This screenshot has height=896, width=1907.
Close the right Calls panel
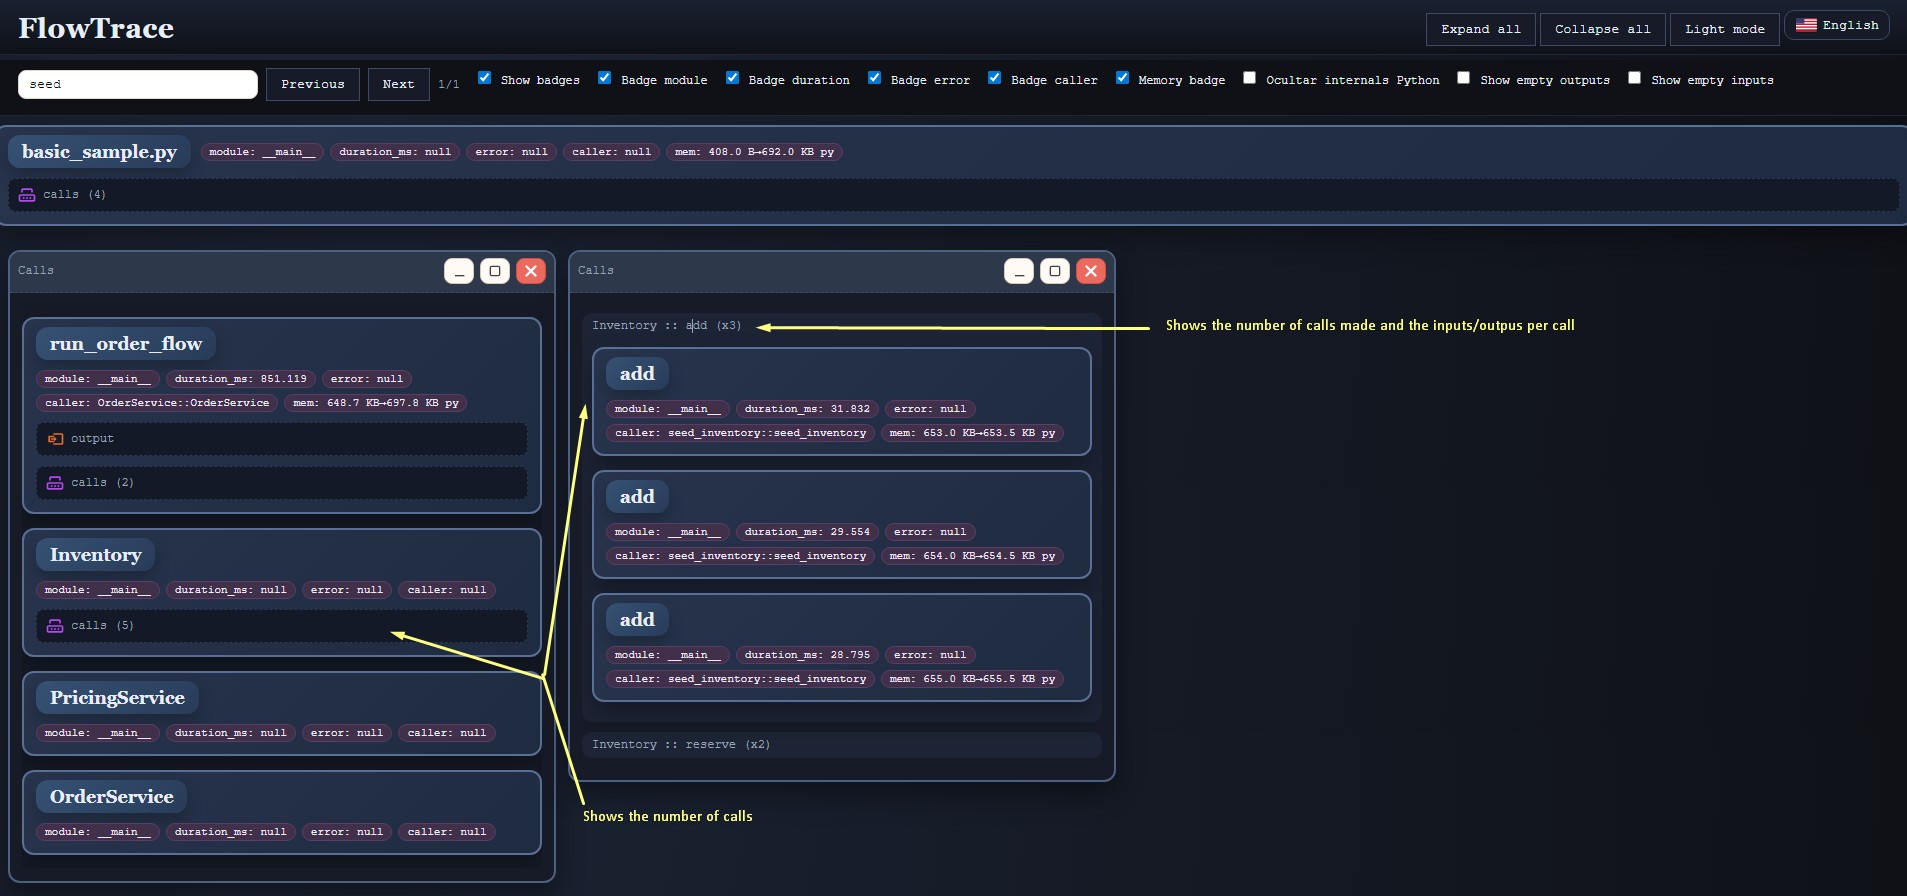[1091, 271]
